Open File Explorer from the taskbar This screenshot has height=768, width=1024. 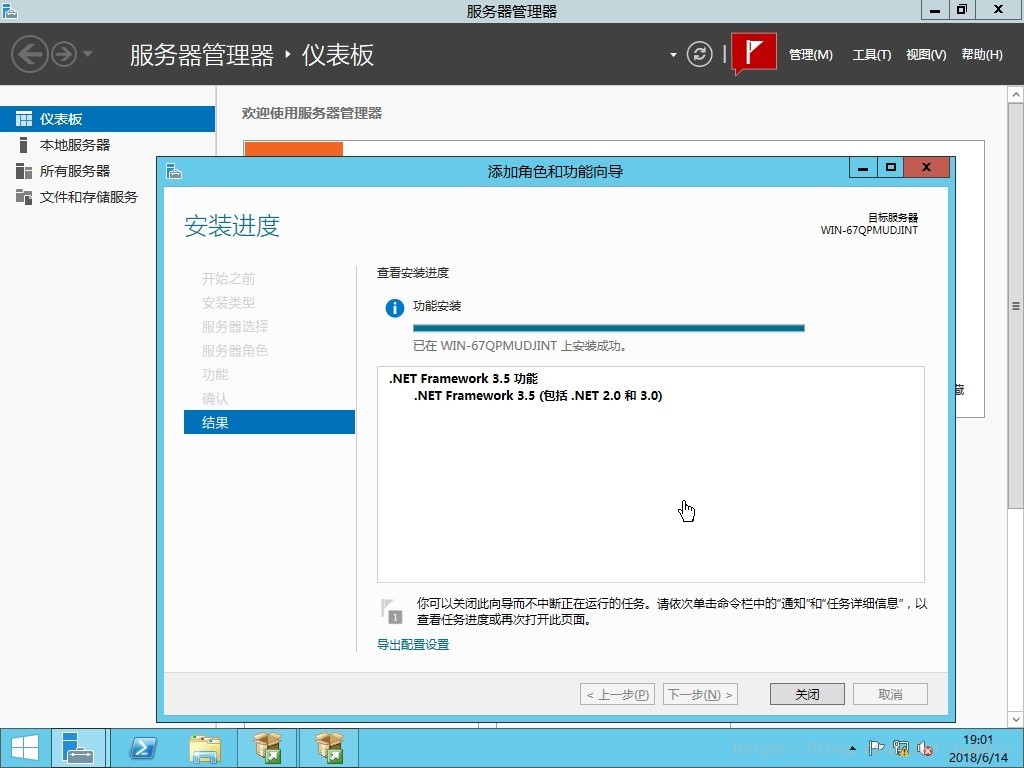tap(204, 748)
